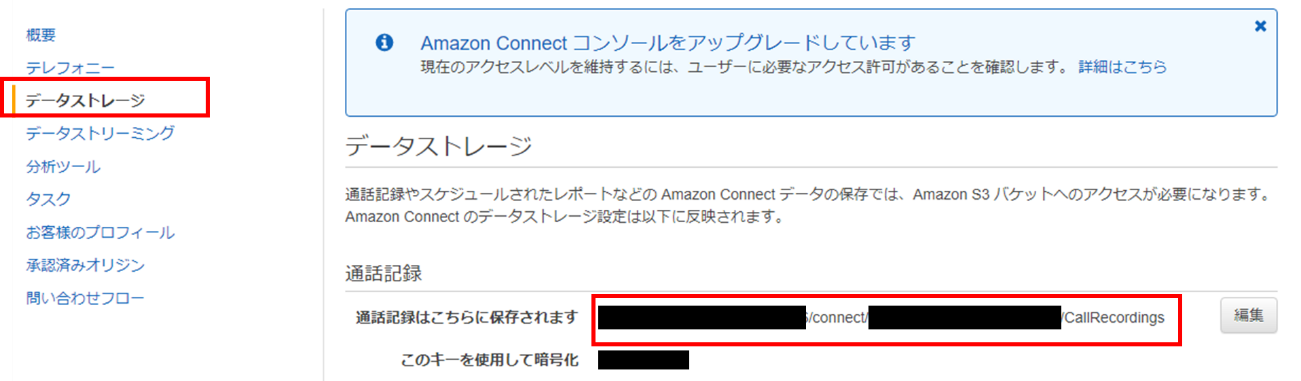The height and width of the screenshot is (381, 1301).
Task: Navigate to 分析ツール
Action: (63, 167)
